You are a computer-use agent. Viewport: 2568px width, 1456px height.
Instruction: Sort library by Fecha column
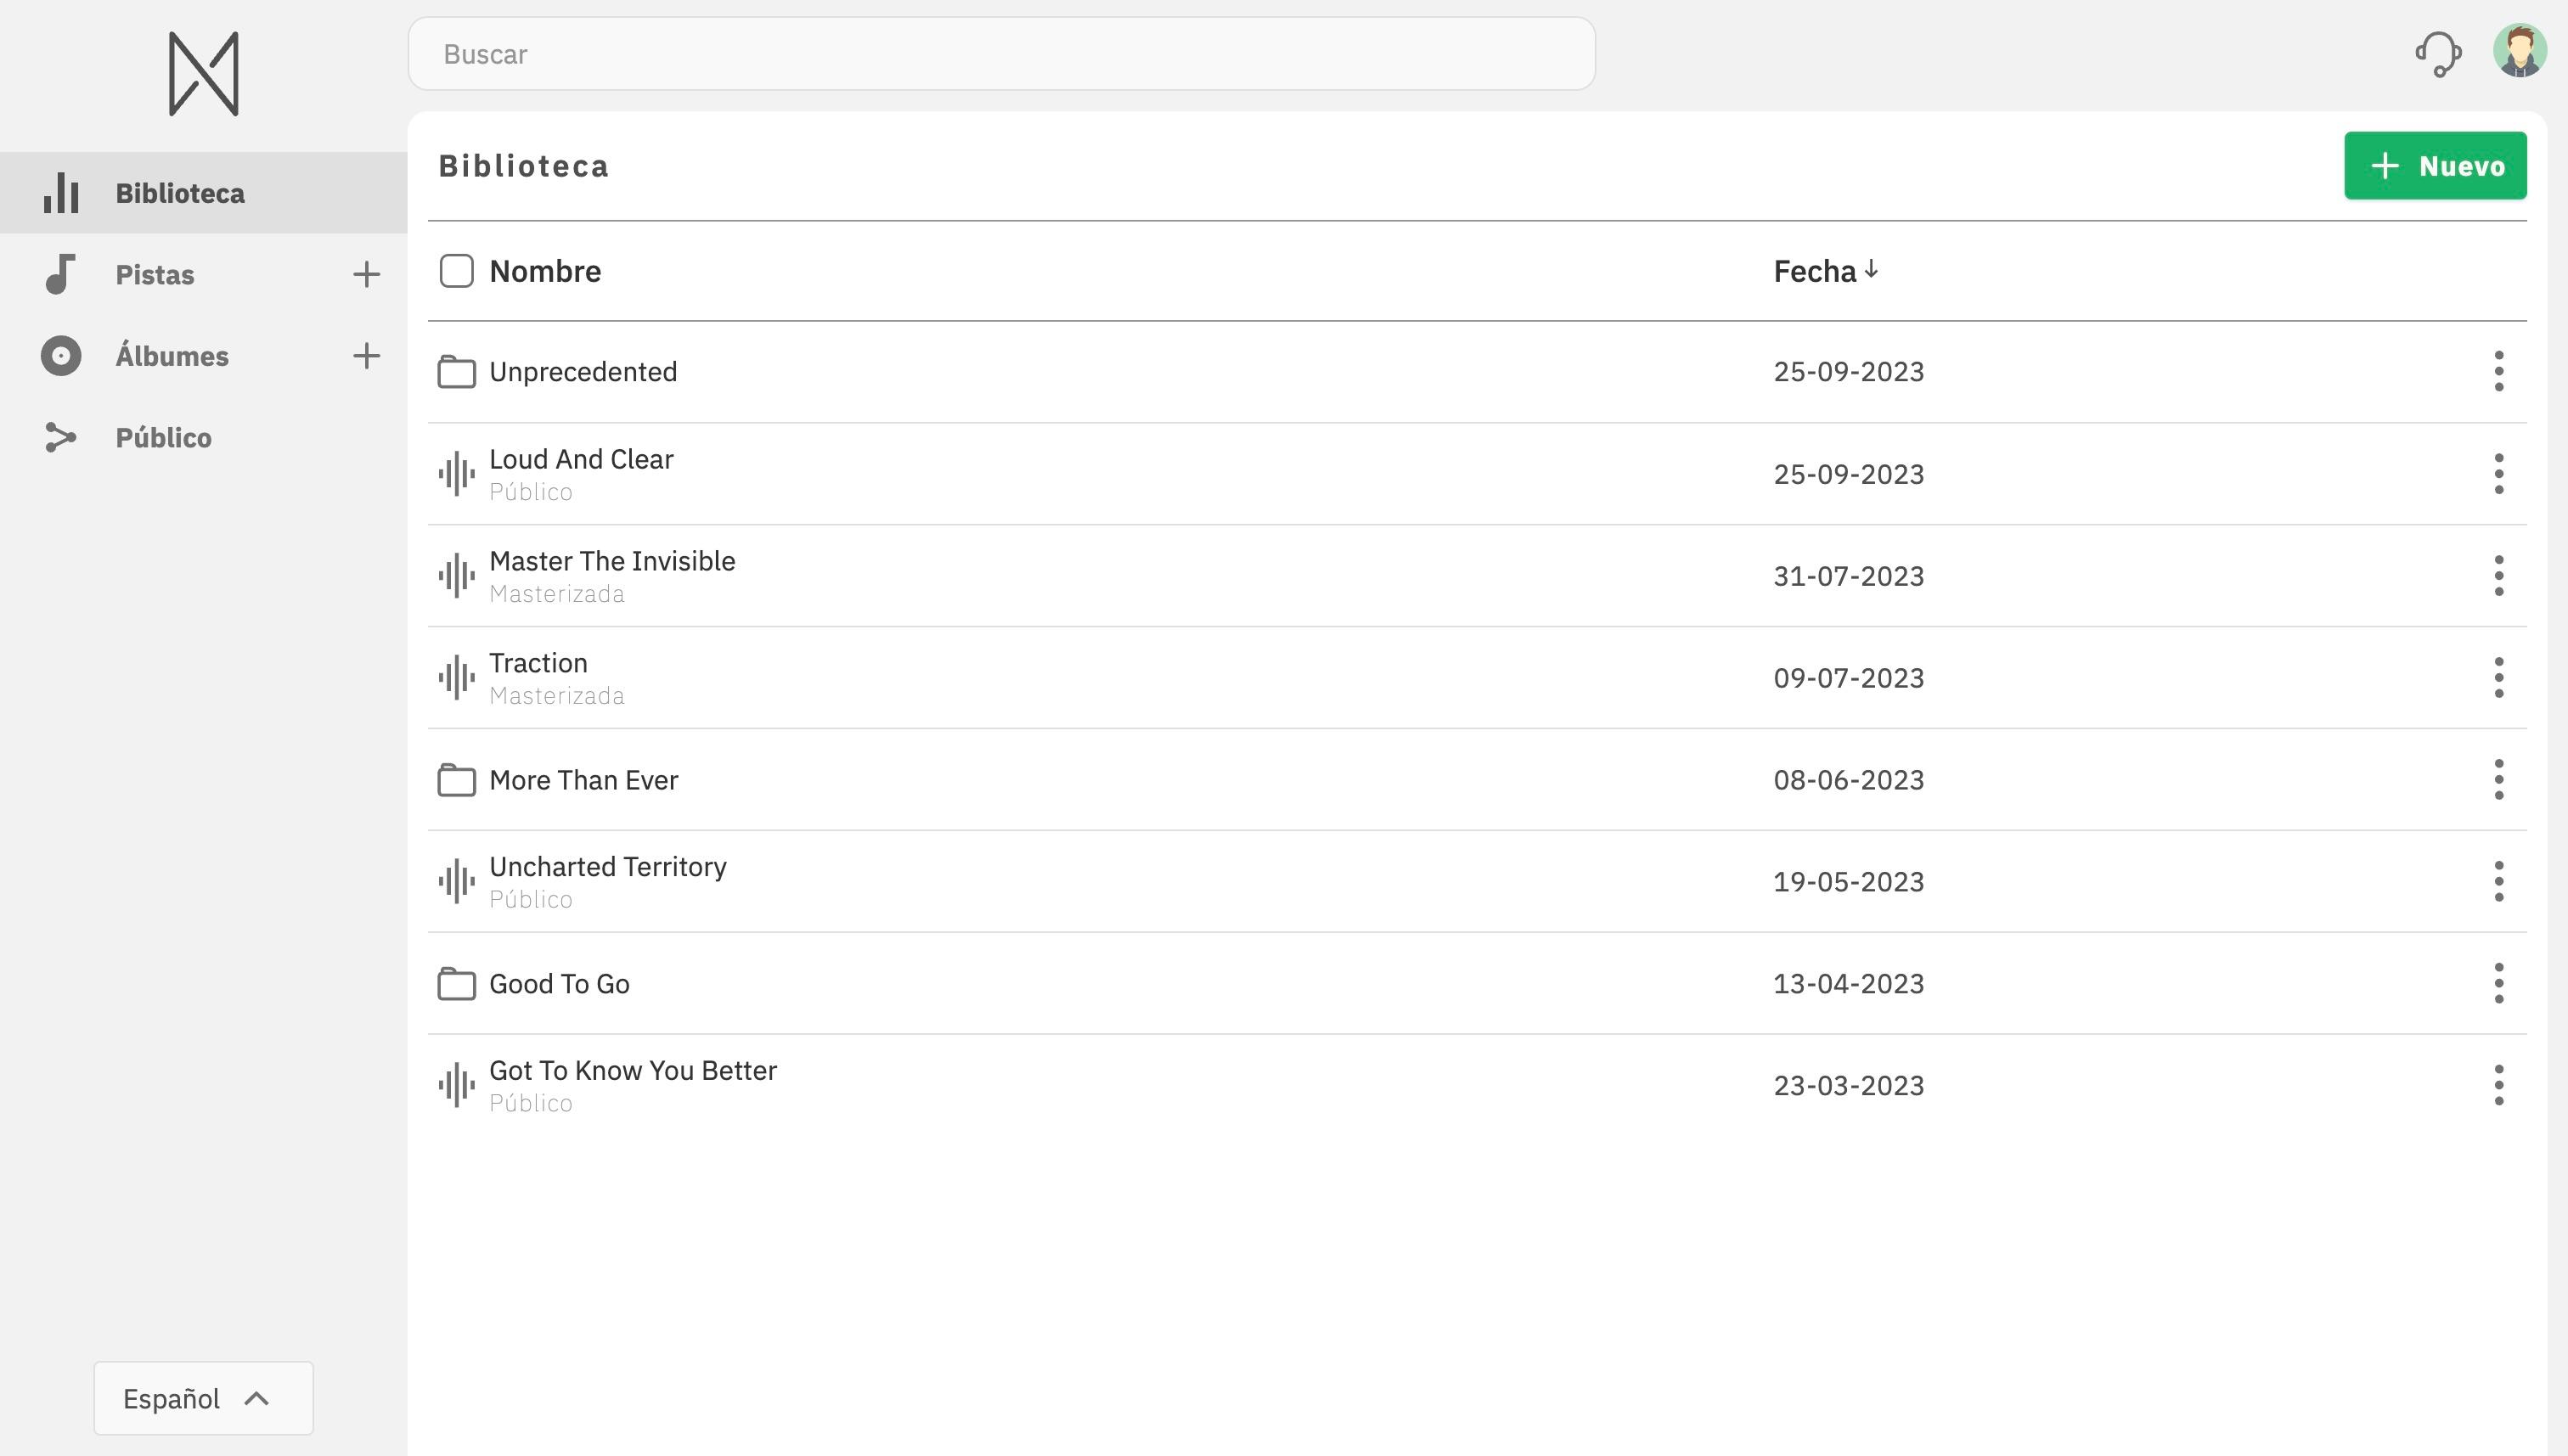pos(1826,270)
